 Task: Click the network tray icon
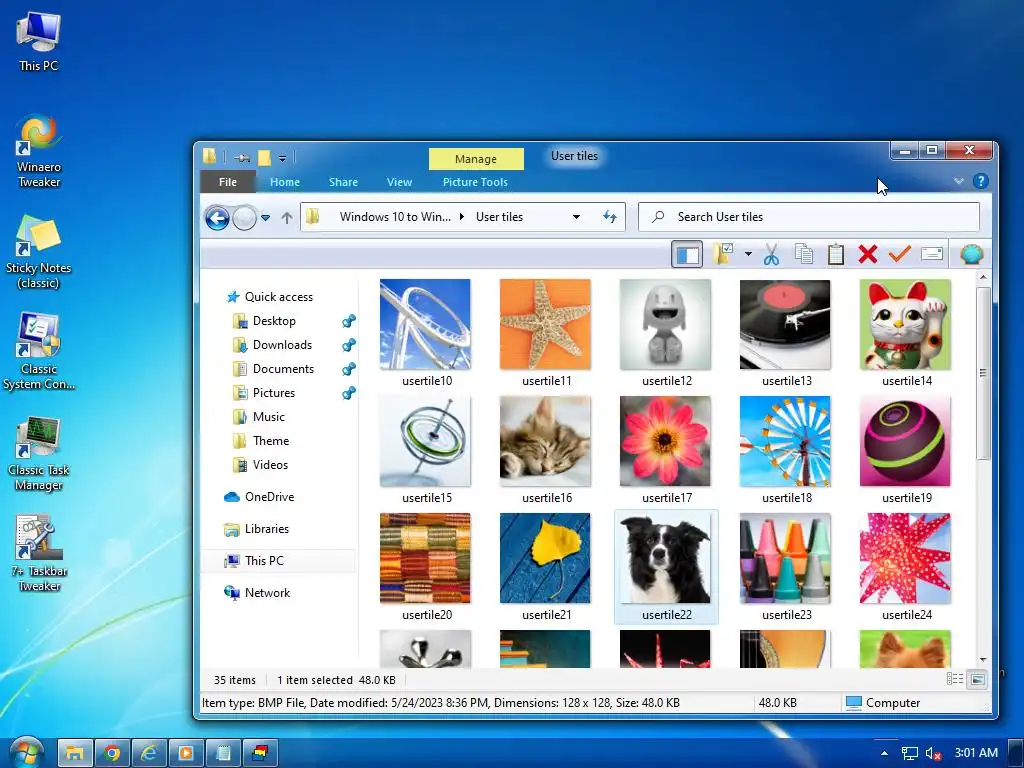point(910,754)
